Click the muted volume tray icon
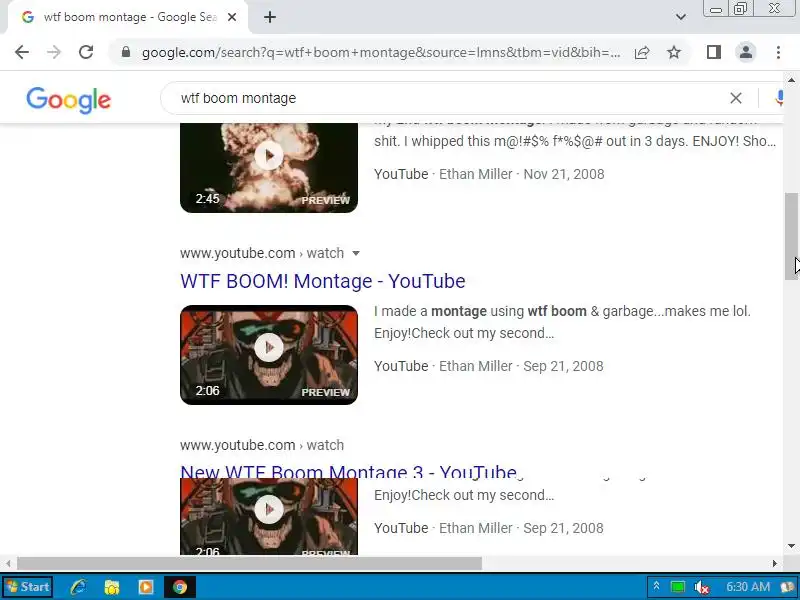Viewport: 800px width, 600px height. point(702,587)
